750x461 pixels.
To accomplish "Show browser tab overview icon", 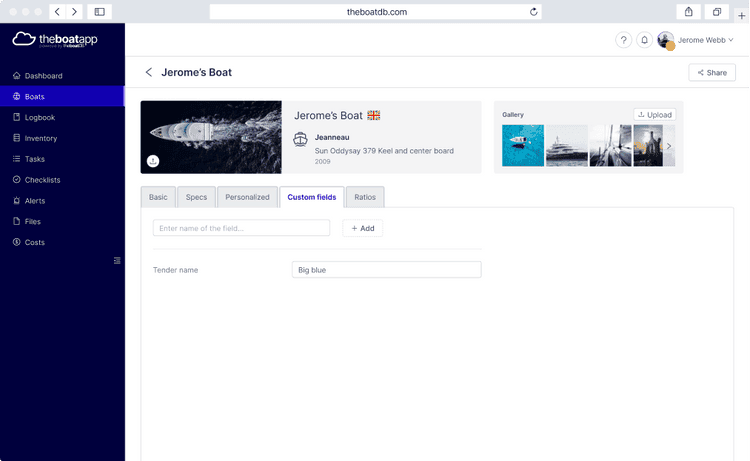I will 717,12.
